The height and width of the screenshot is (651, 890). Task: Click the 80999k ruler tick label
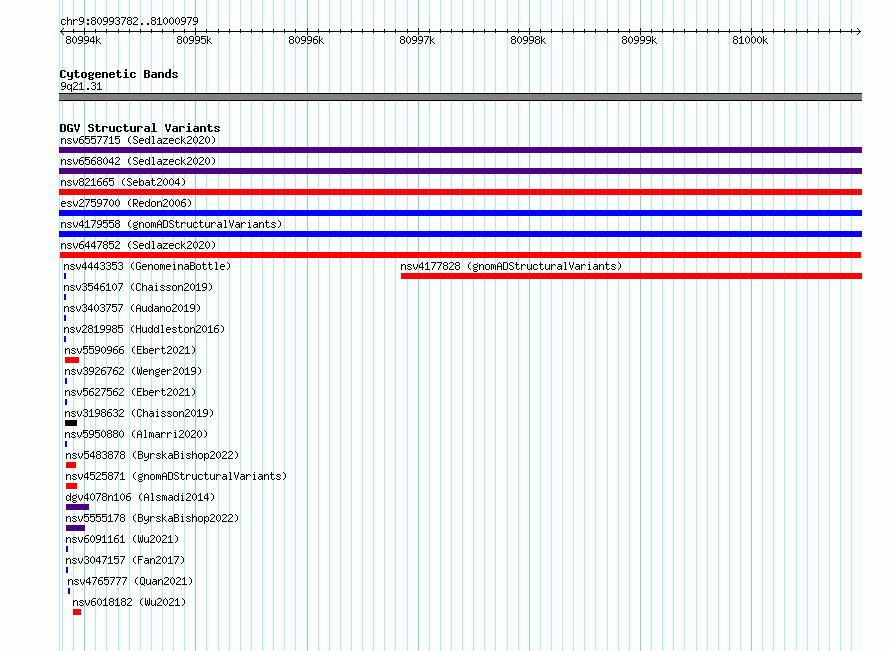pos(639,40)
